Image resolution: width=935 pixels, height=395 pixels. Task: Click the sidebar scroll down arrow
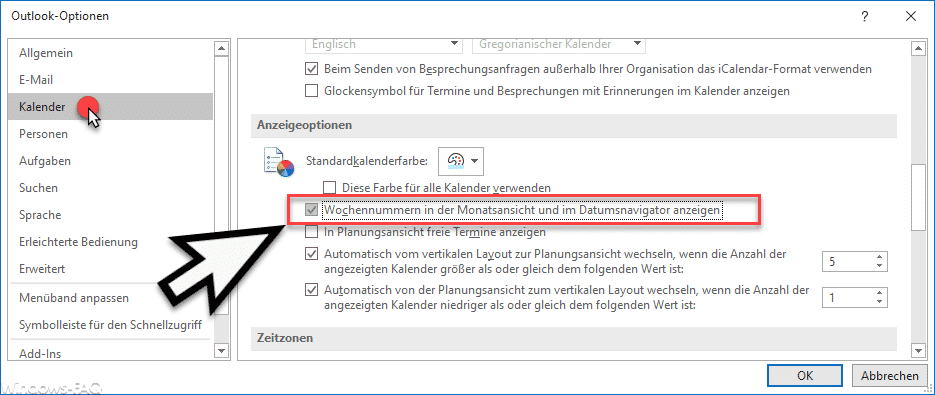(x=221, y=351)
